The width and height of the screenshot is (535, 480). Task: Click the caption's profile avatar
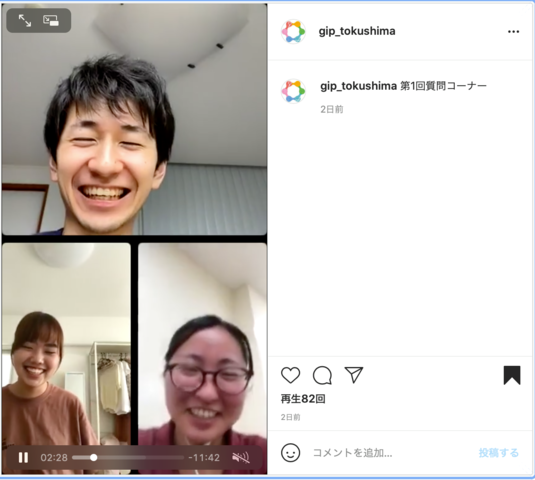[x=293, y=91]
